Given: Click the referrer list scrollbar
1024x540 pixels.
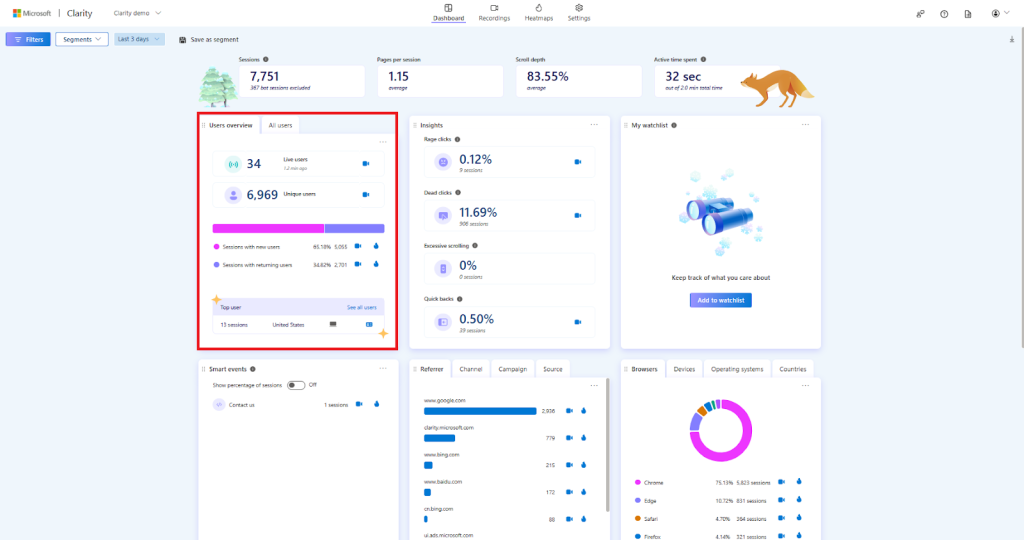Looking at the screenshot, I should pos(607,445).
